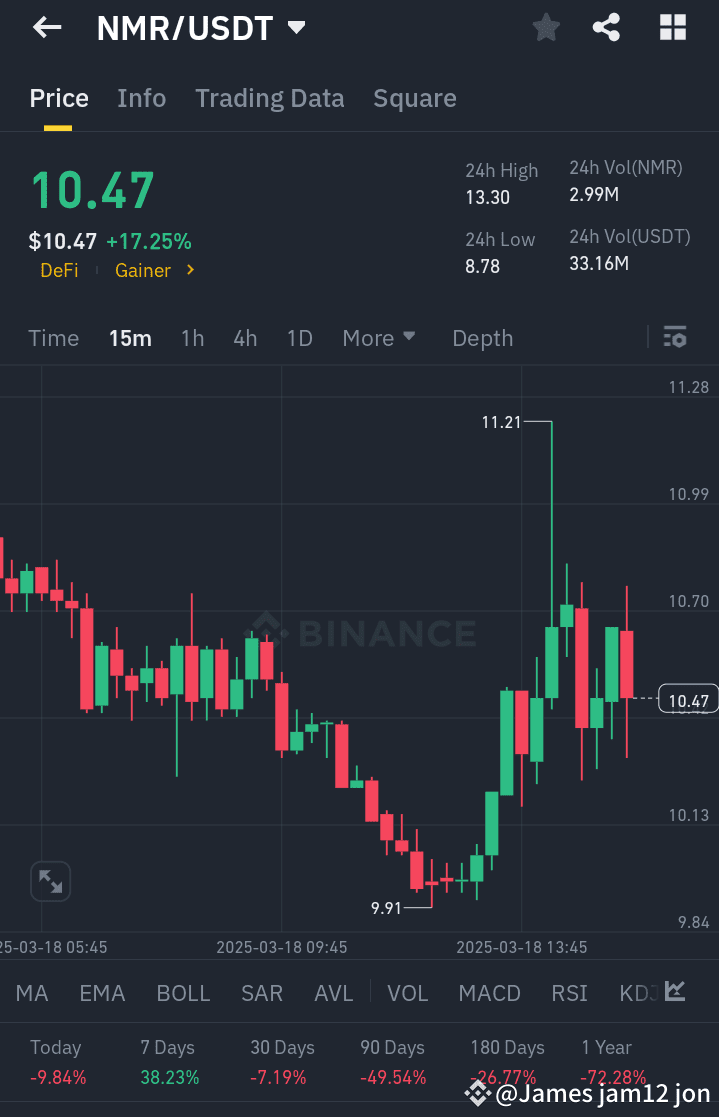This screenshot has height=1117, width=719.
Task: Click the 1 Year performance label
Action: pos(606,1048)
